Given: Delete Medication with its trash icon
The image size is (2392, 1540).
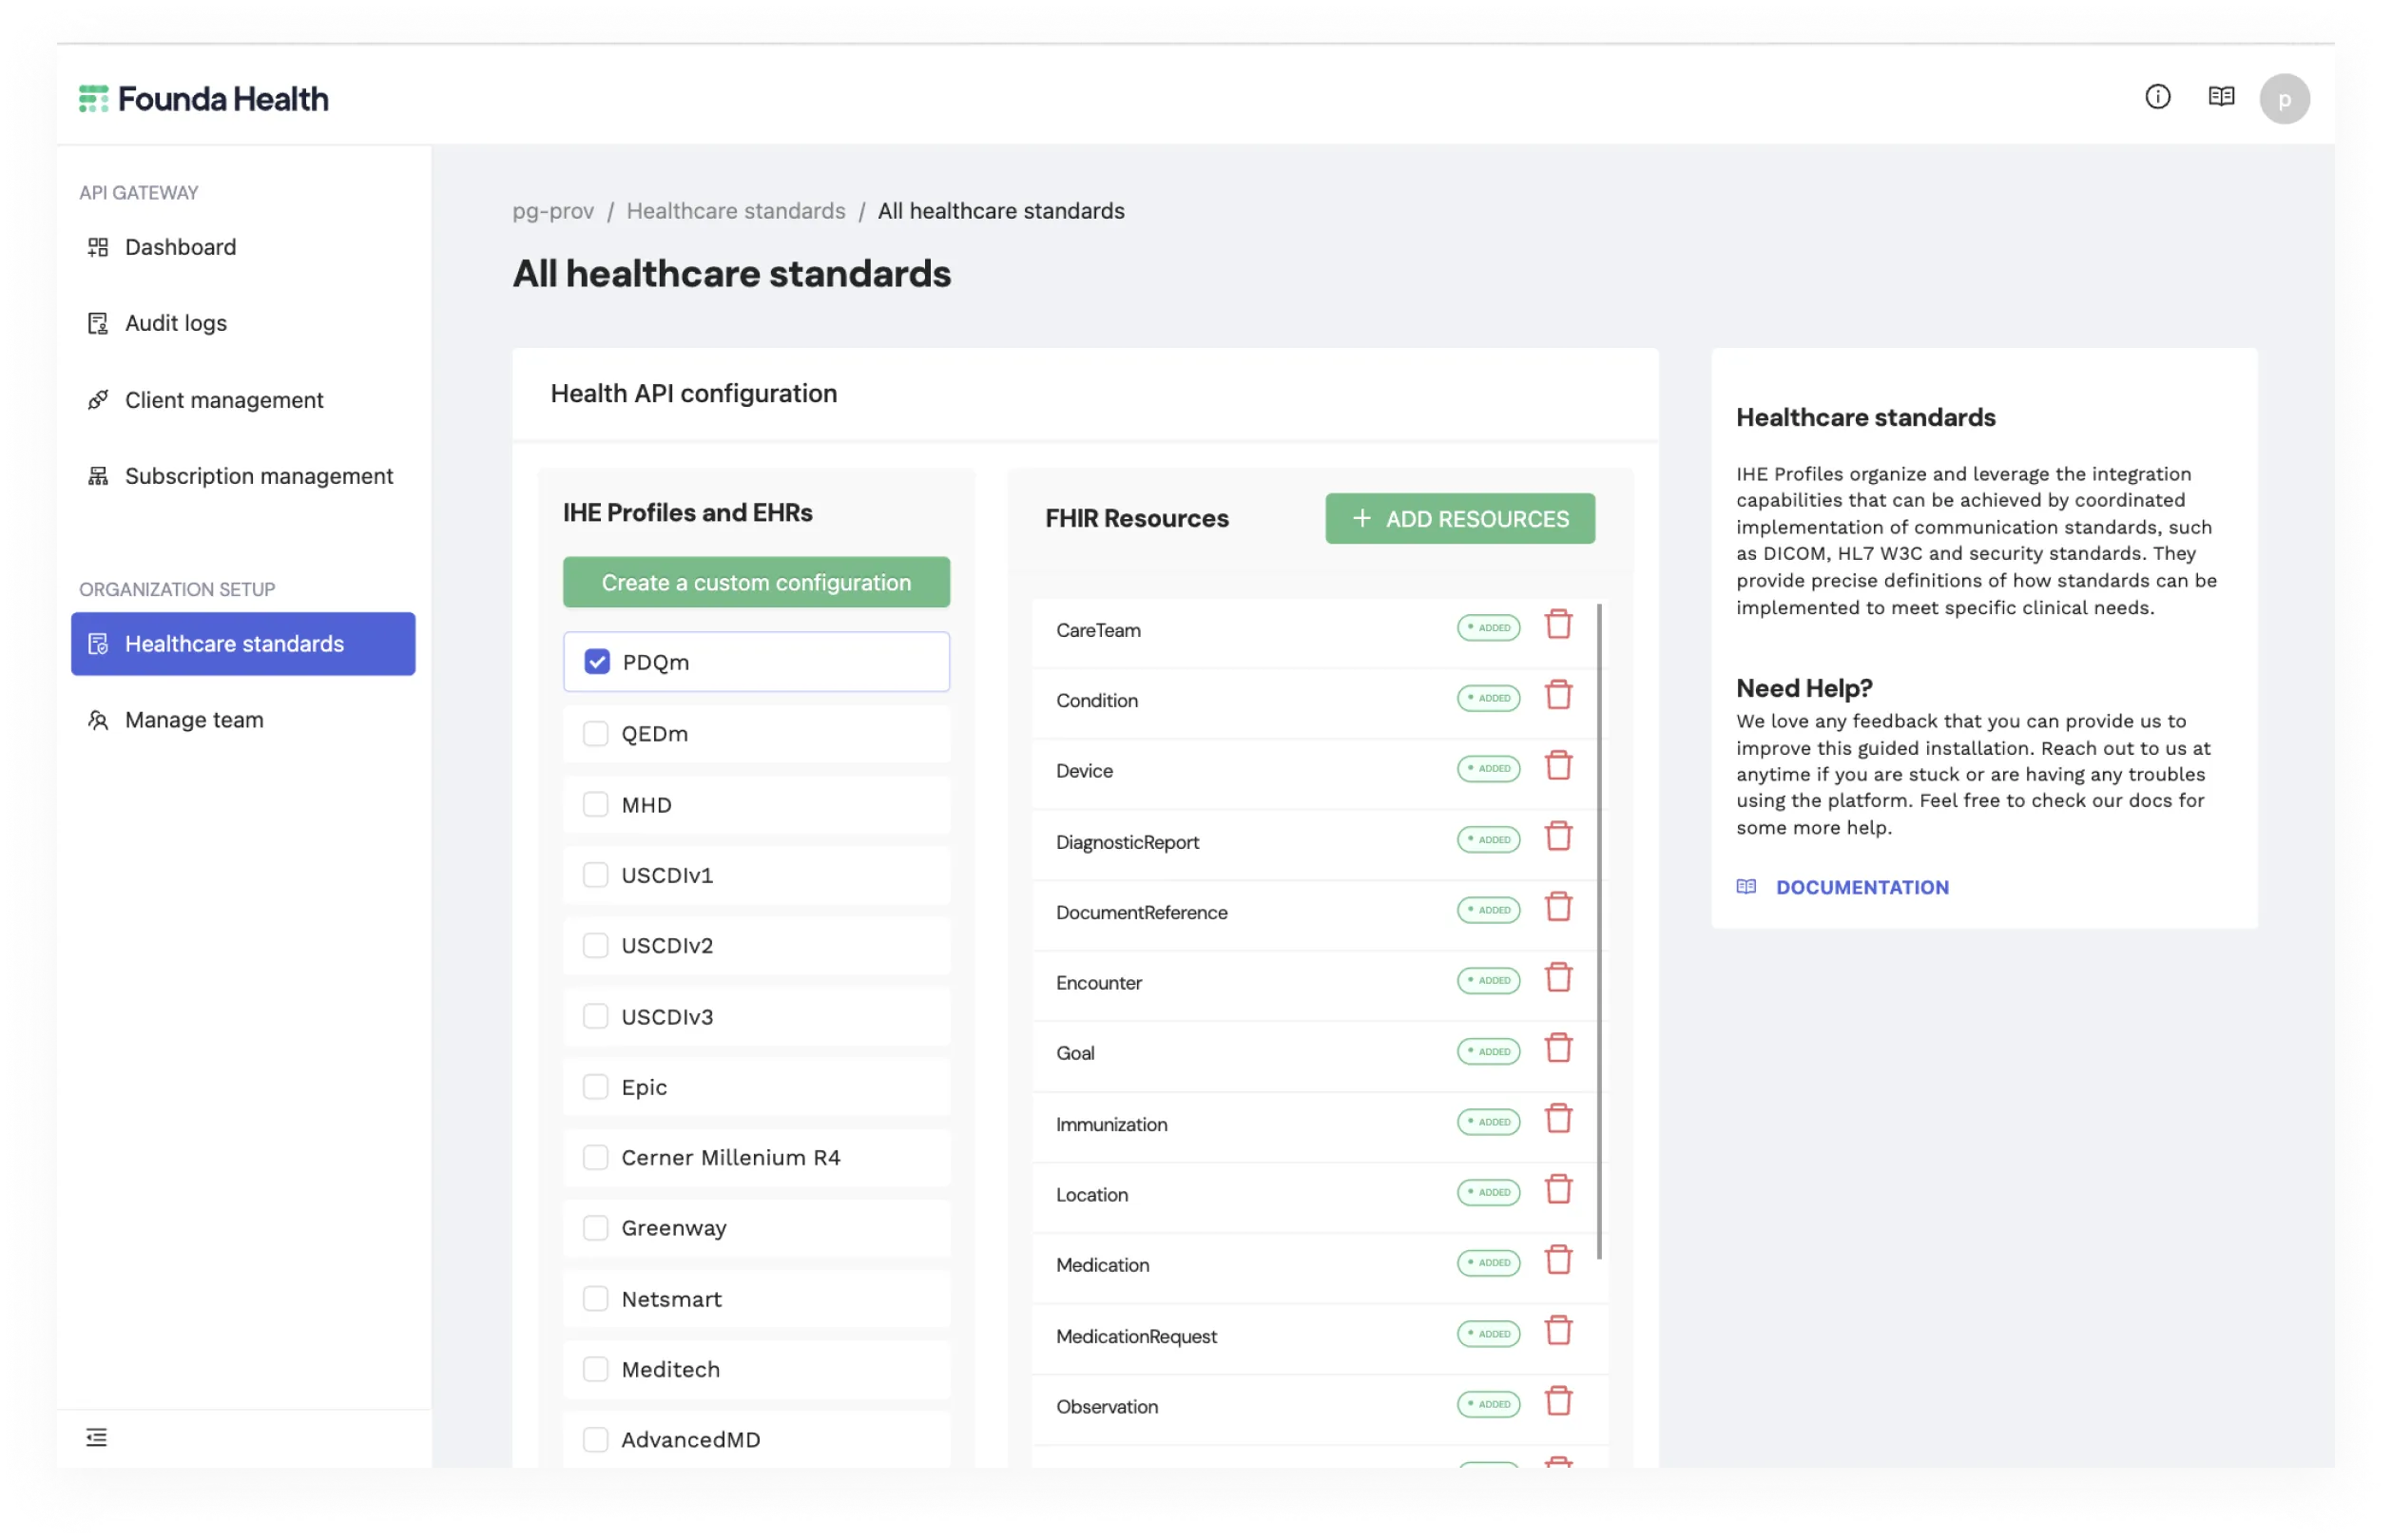Looking at the screenshot, I should click(1558, 1259).
